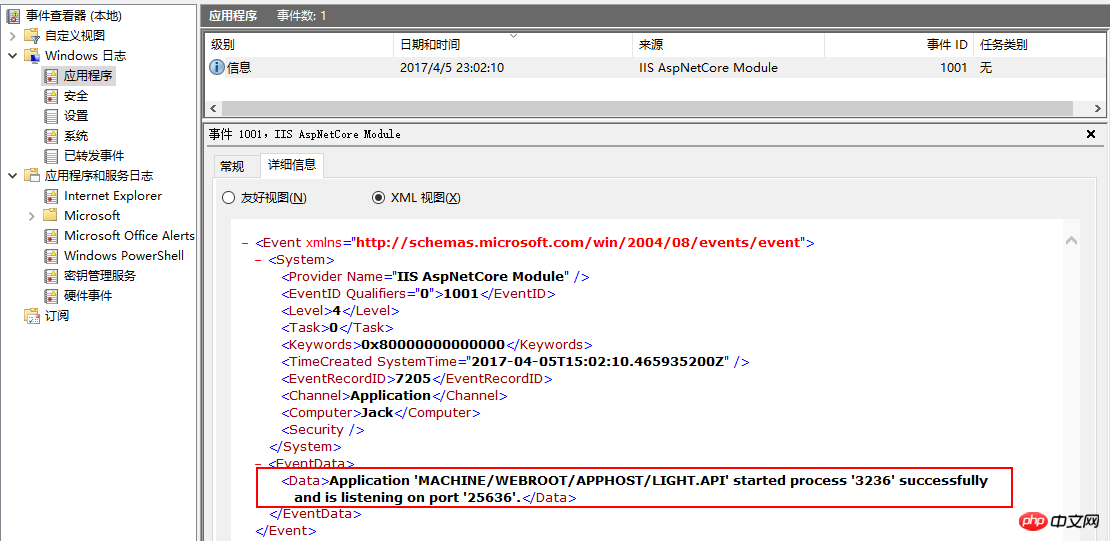Click the schemas.microsoft.com xmlns URL text
Screen dimensions: 1110x541
pyautogui.click(x=578, y=243)
